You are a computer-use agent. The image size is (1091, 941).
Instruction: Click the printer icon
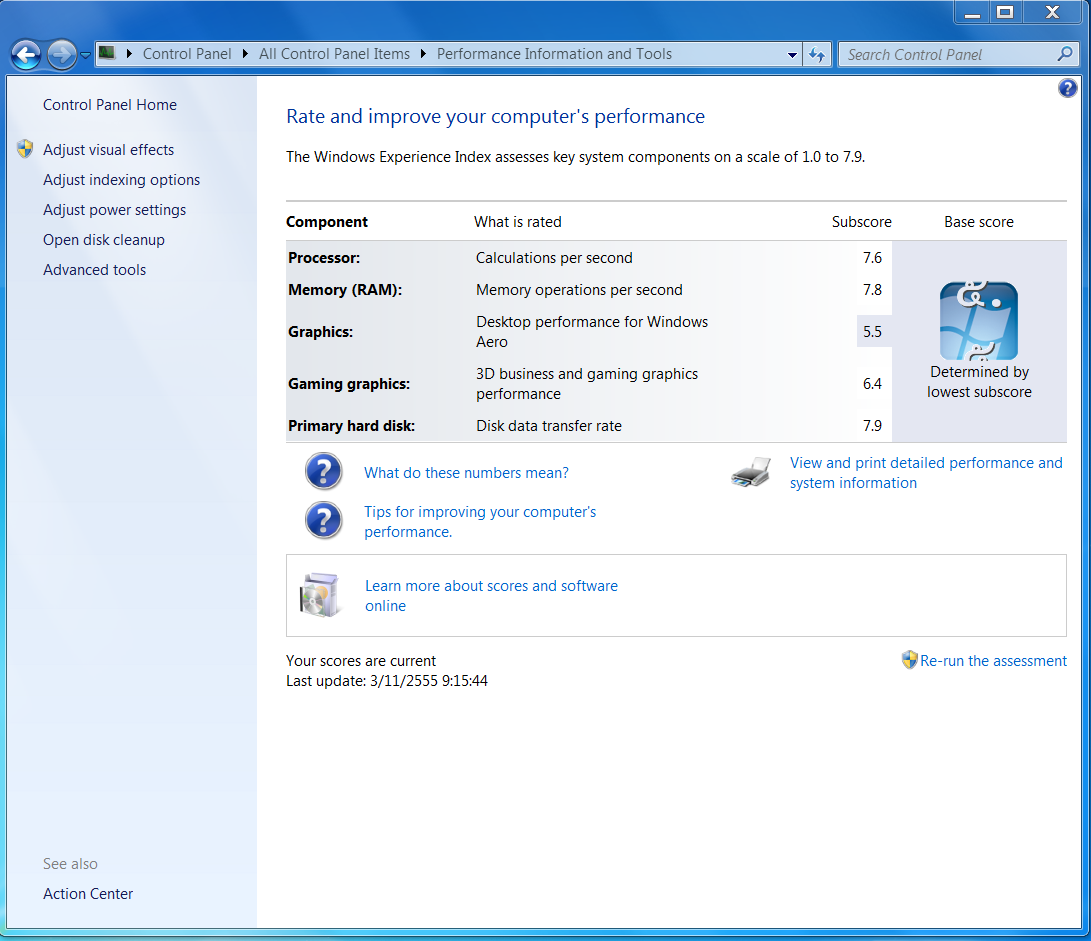(x=751, y=472)
